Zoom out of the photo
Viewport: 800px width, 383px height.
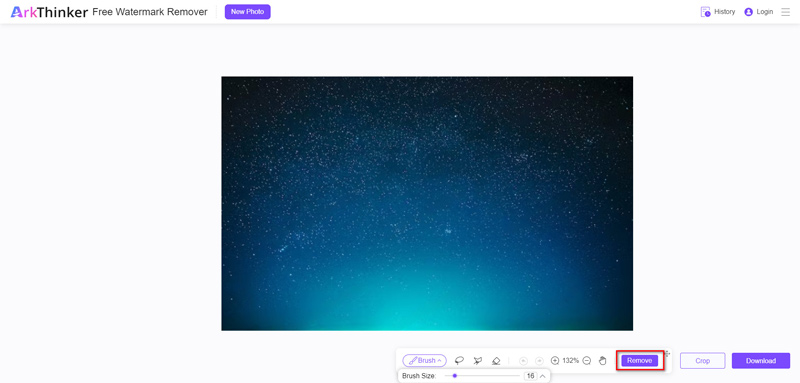pyautogui.click(x=587, y=361)
